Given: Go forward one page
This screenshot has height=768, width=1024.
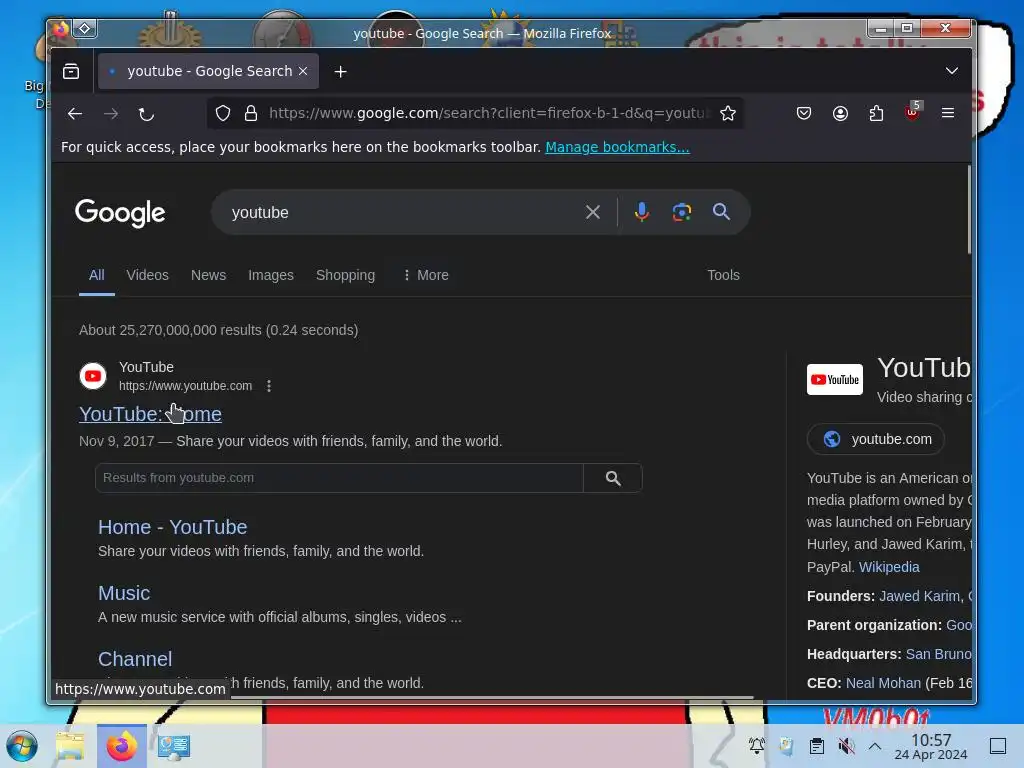Looking at the screenshot, I should point(111,114).
